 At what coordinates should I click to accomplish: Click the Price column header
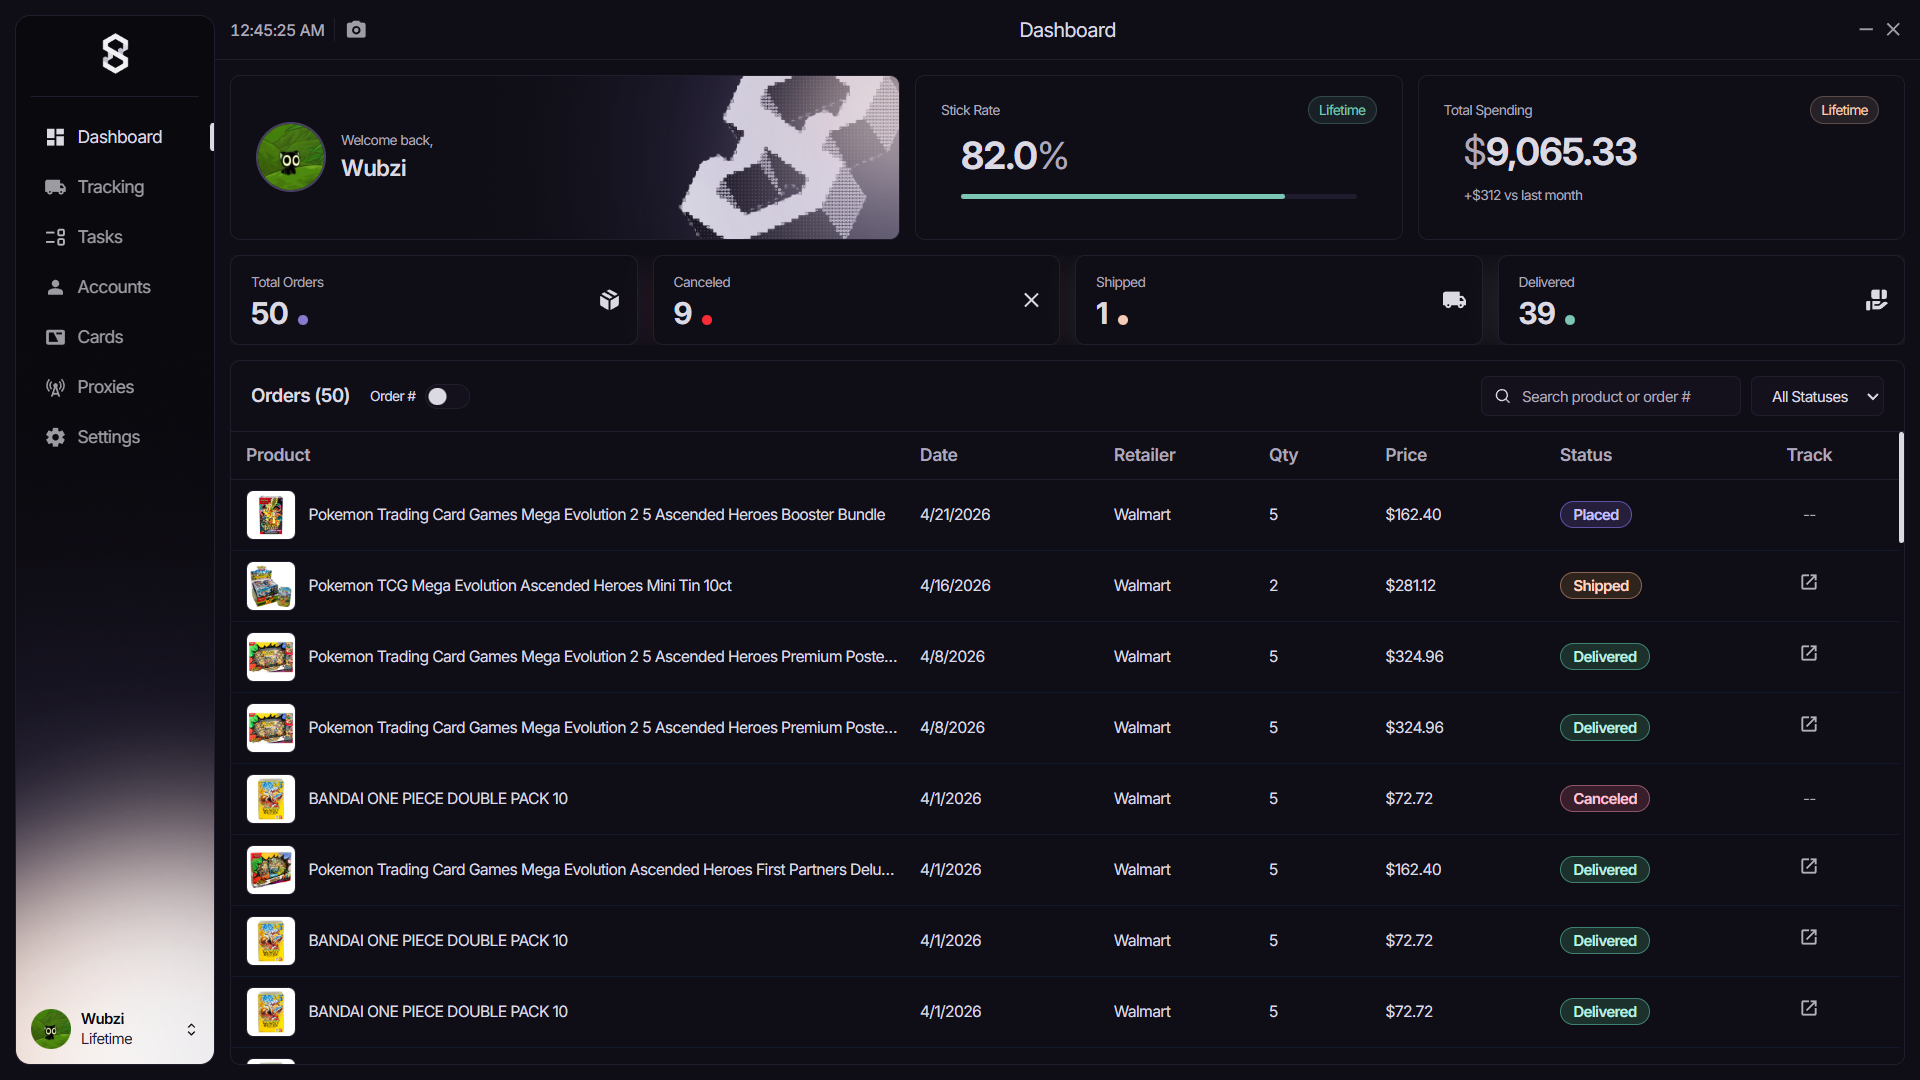[1406, 455]
